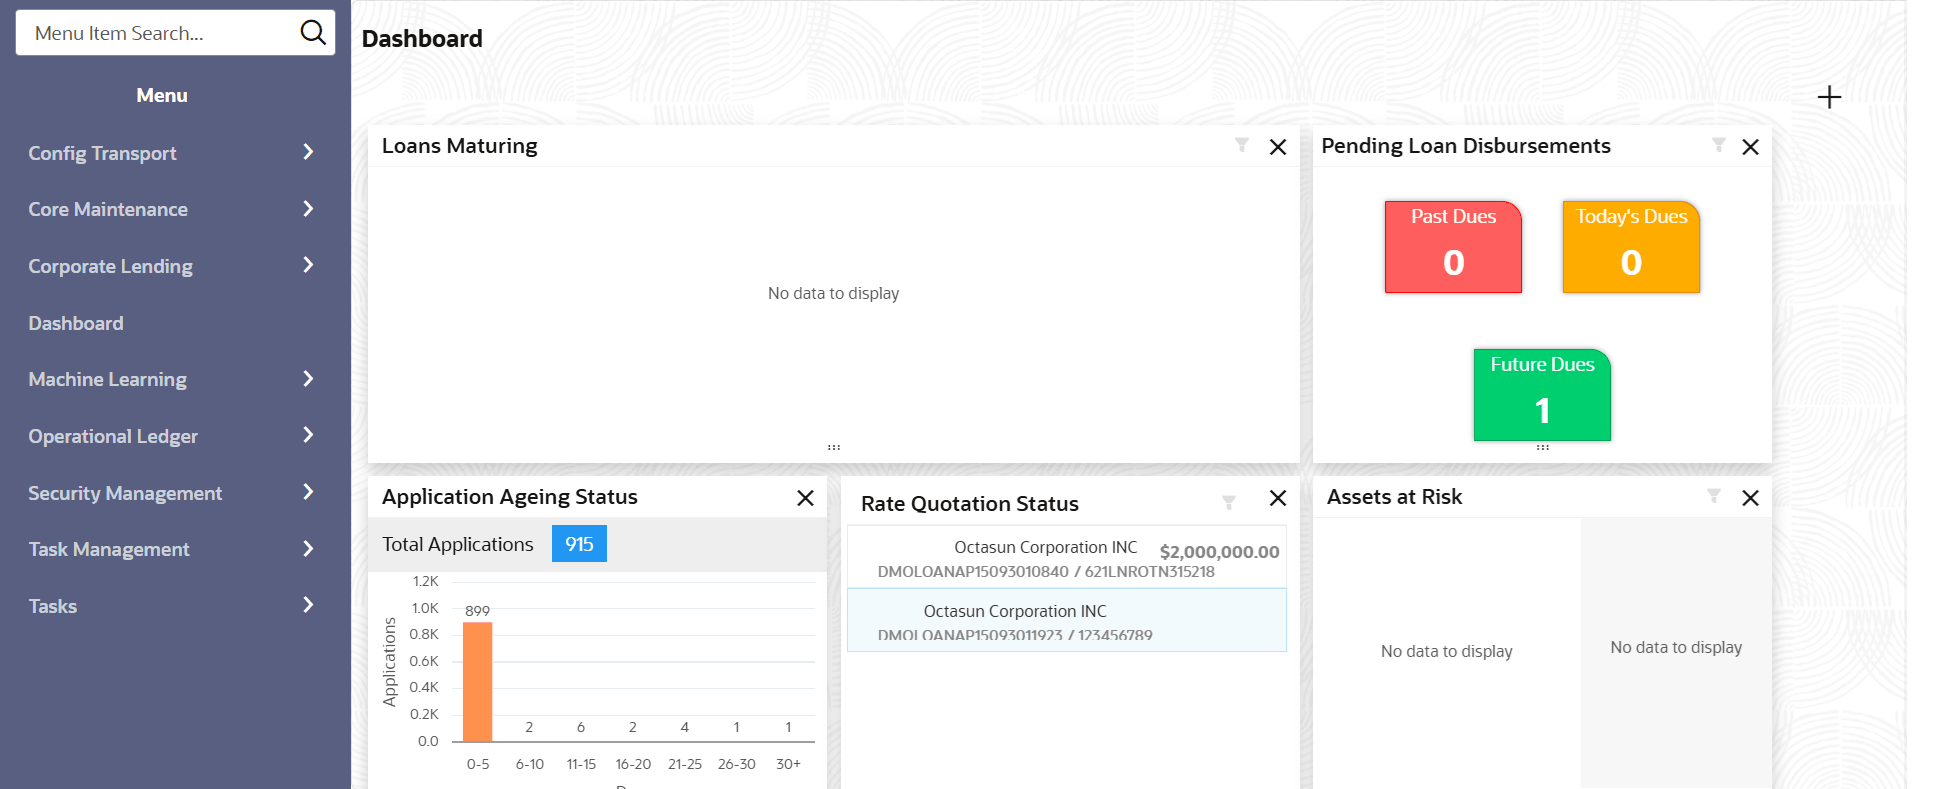
Task: Click the orange 0-5 days bar
Action: 478,682
